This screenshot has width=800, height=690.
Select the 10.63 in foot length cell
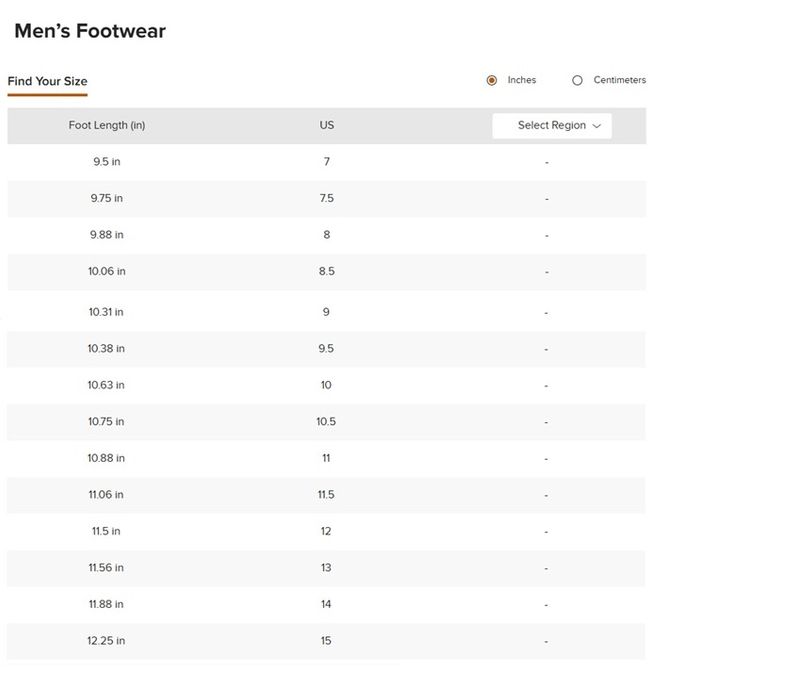106,385
